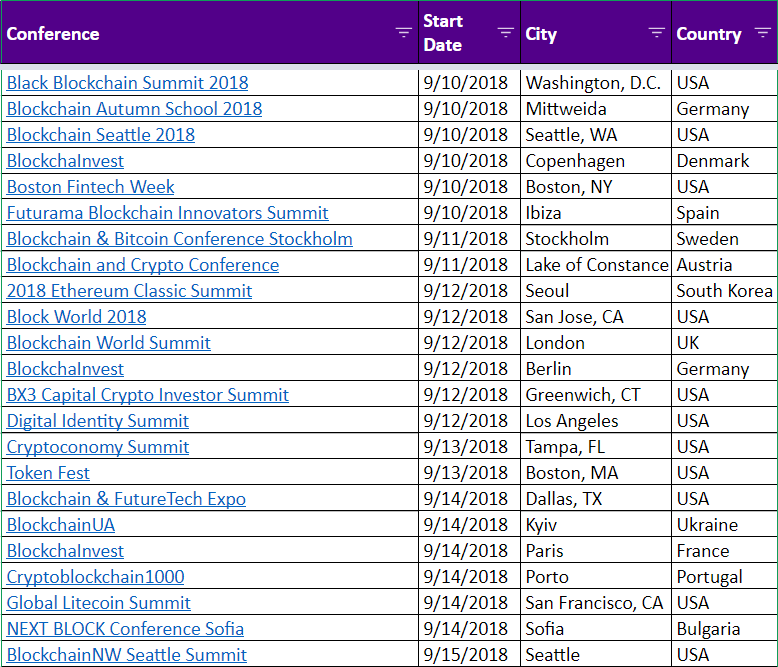
Task: Follow the BlockchainUA link
Action: pos(61,525)
